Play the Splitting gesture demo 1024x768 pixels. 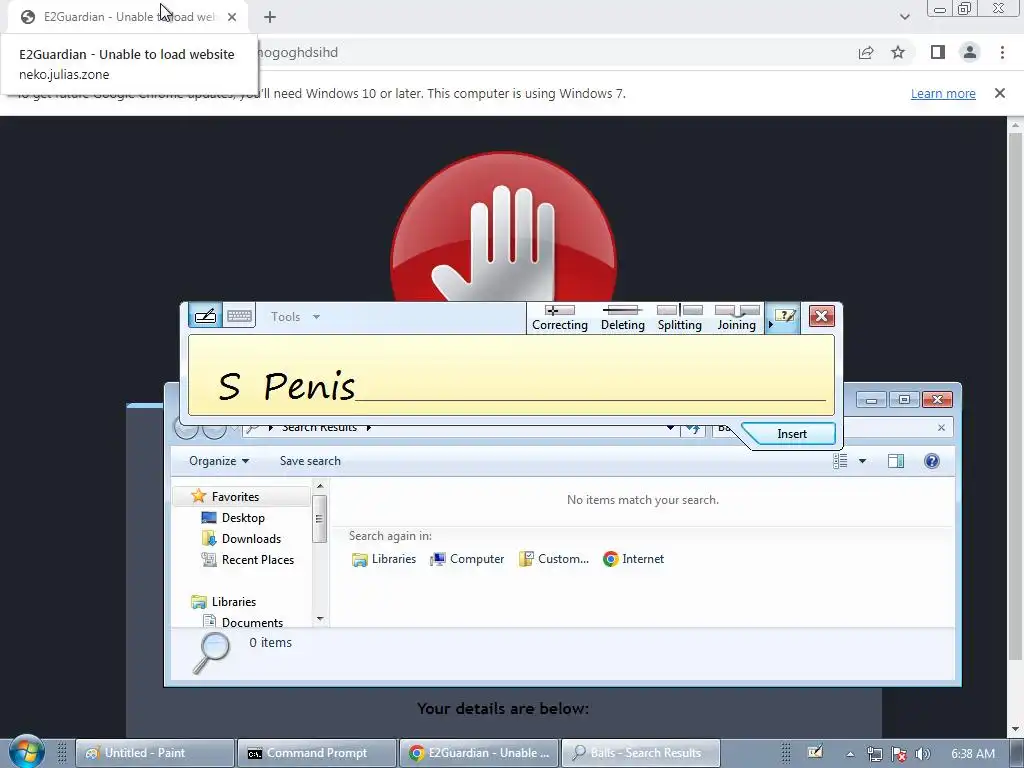pos(679,318)
